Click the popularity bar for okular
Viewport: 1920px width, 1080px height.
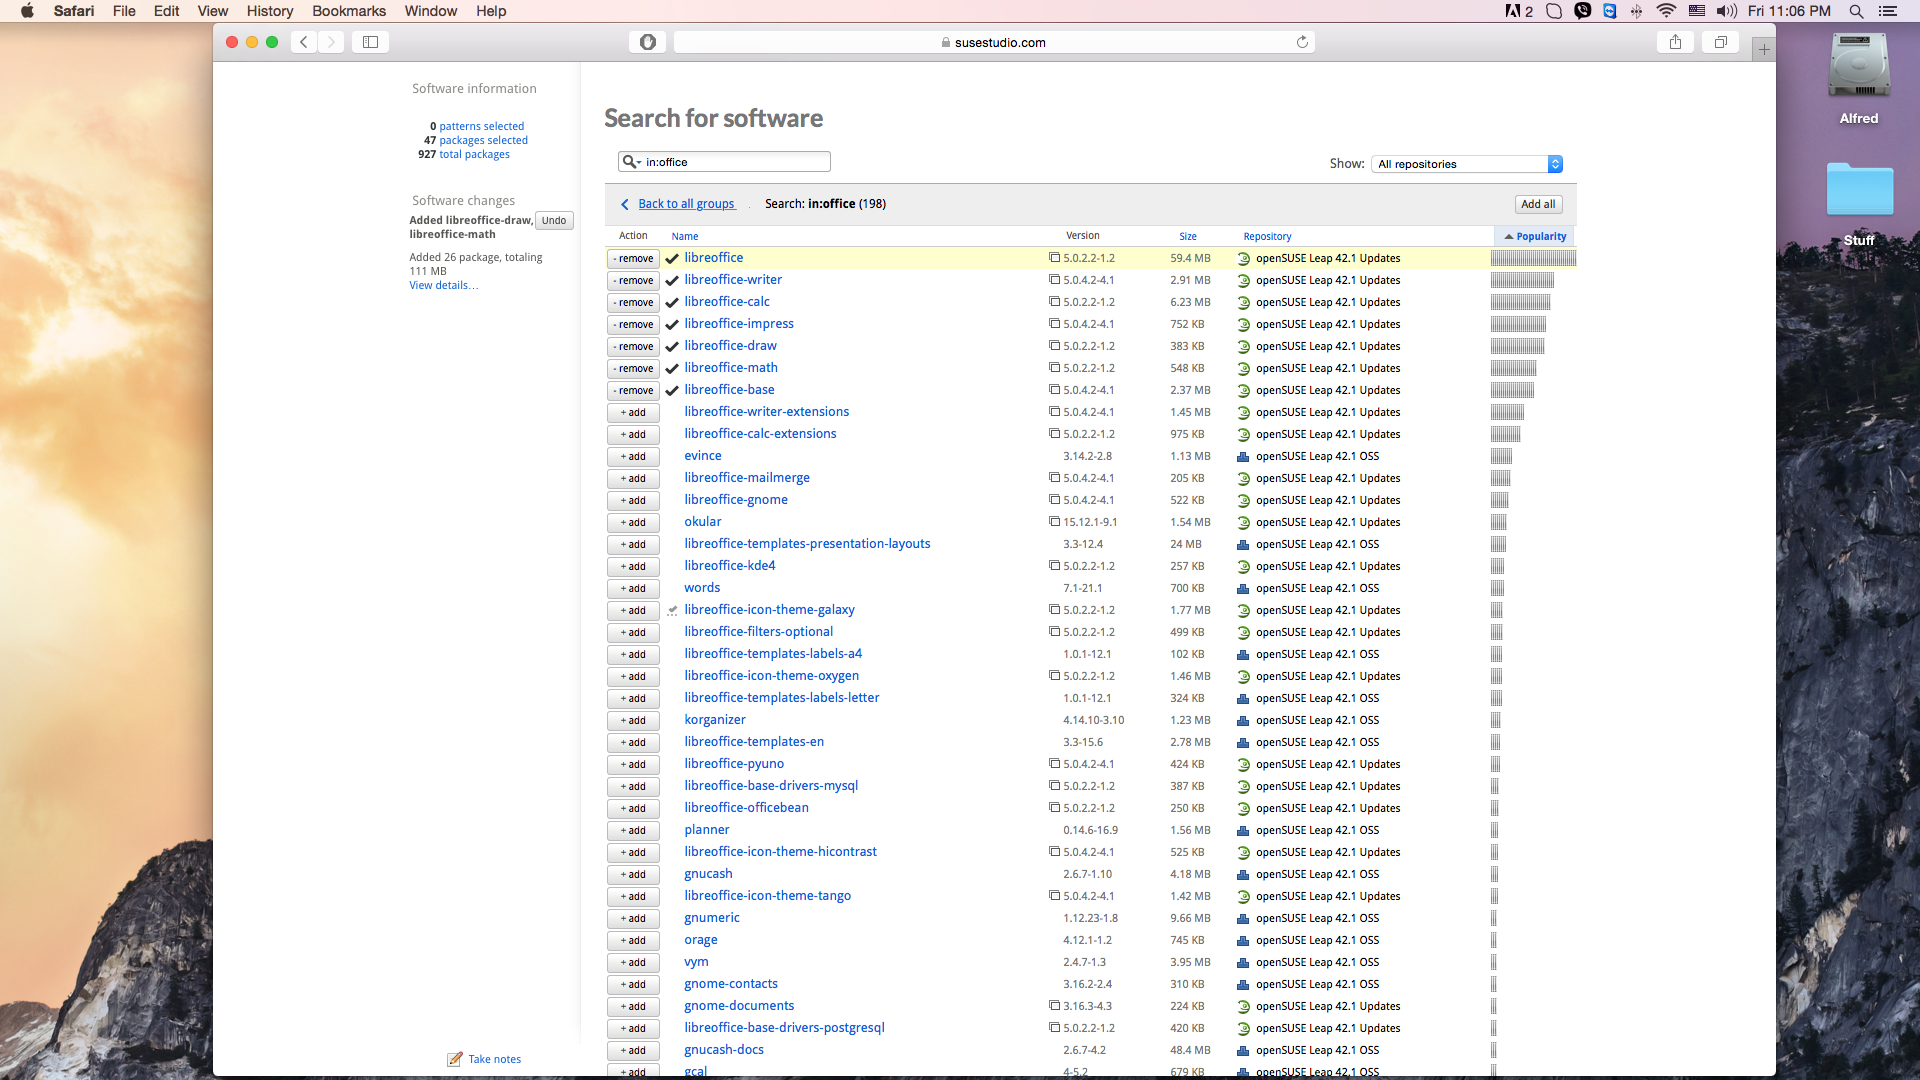(1498, 522)
